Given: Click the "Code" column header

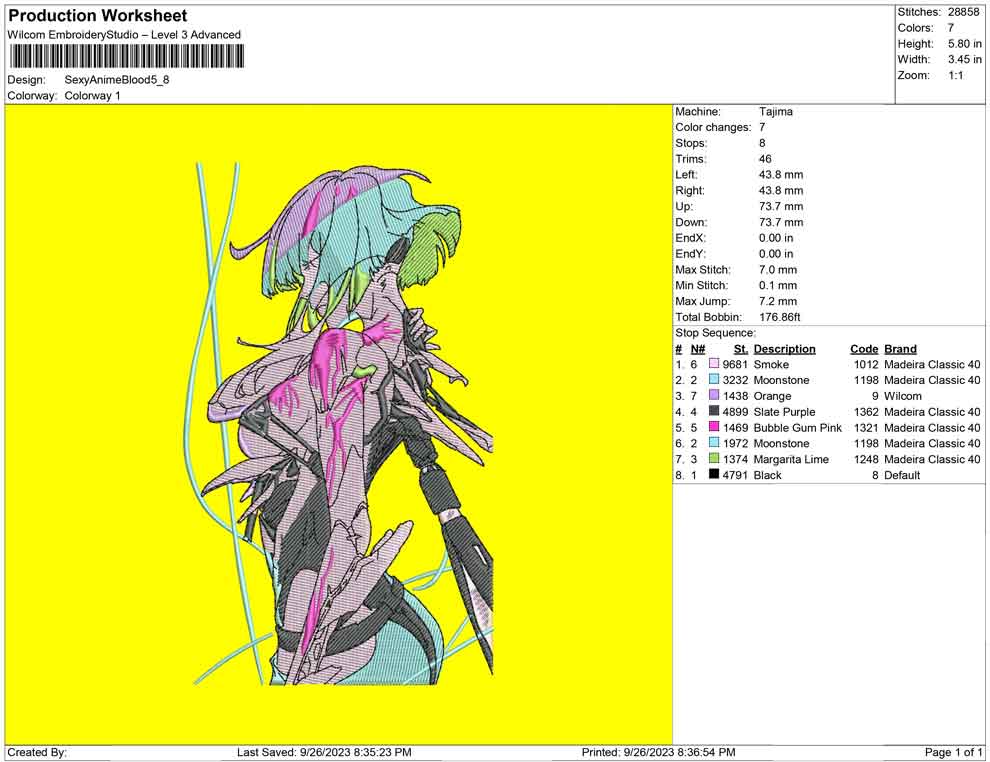Looking at the screenshot, I should (864, 349).
